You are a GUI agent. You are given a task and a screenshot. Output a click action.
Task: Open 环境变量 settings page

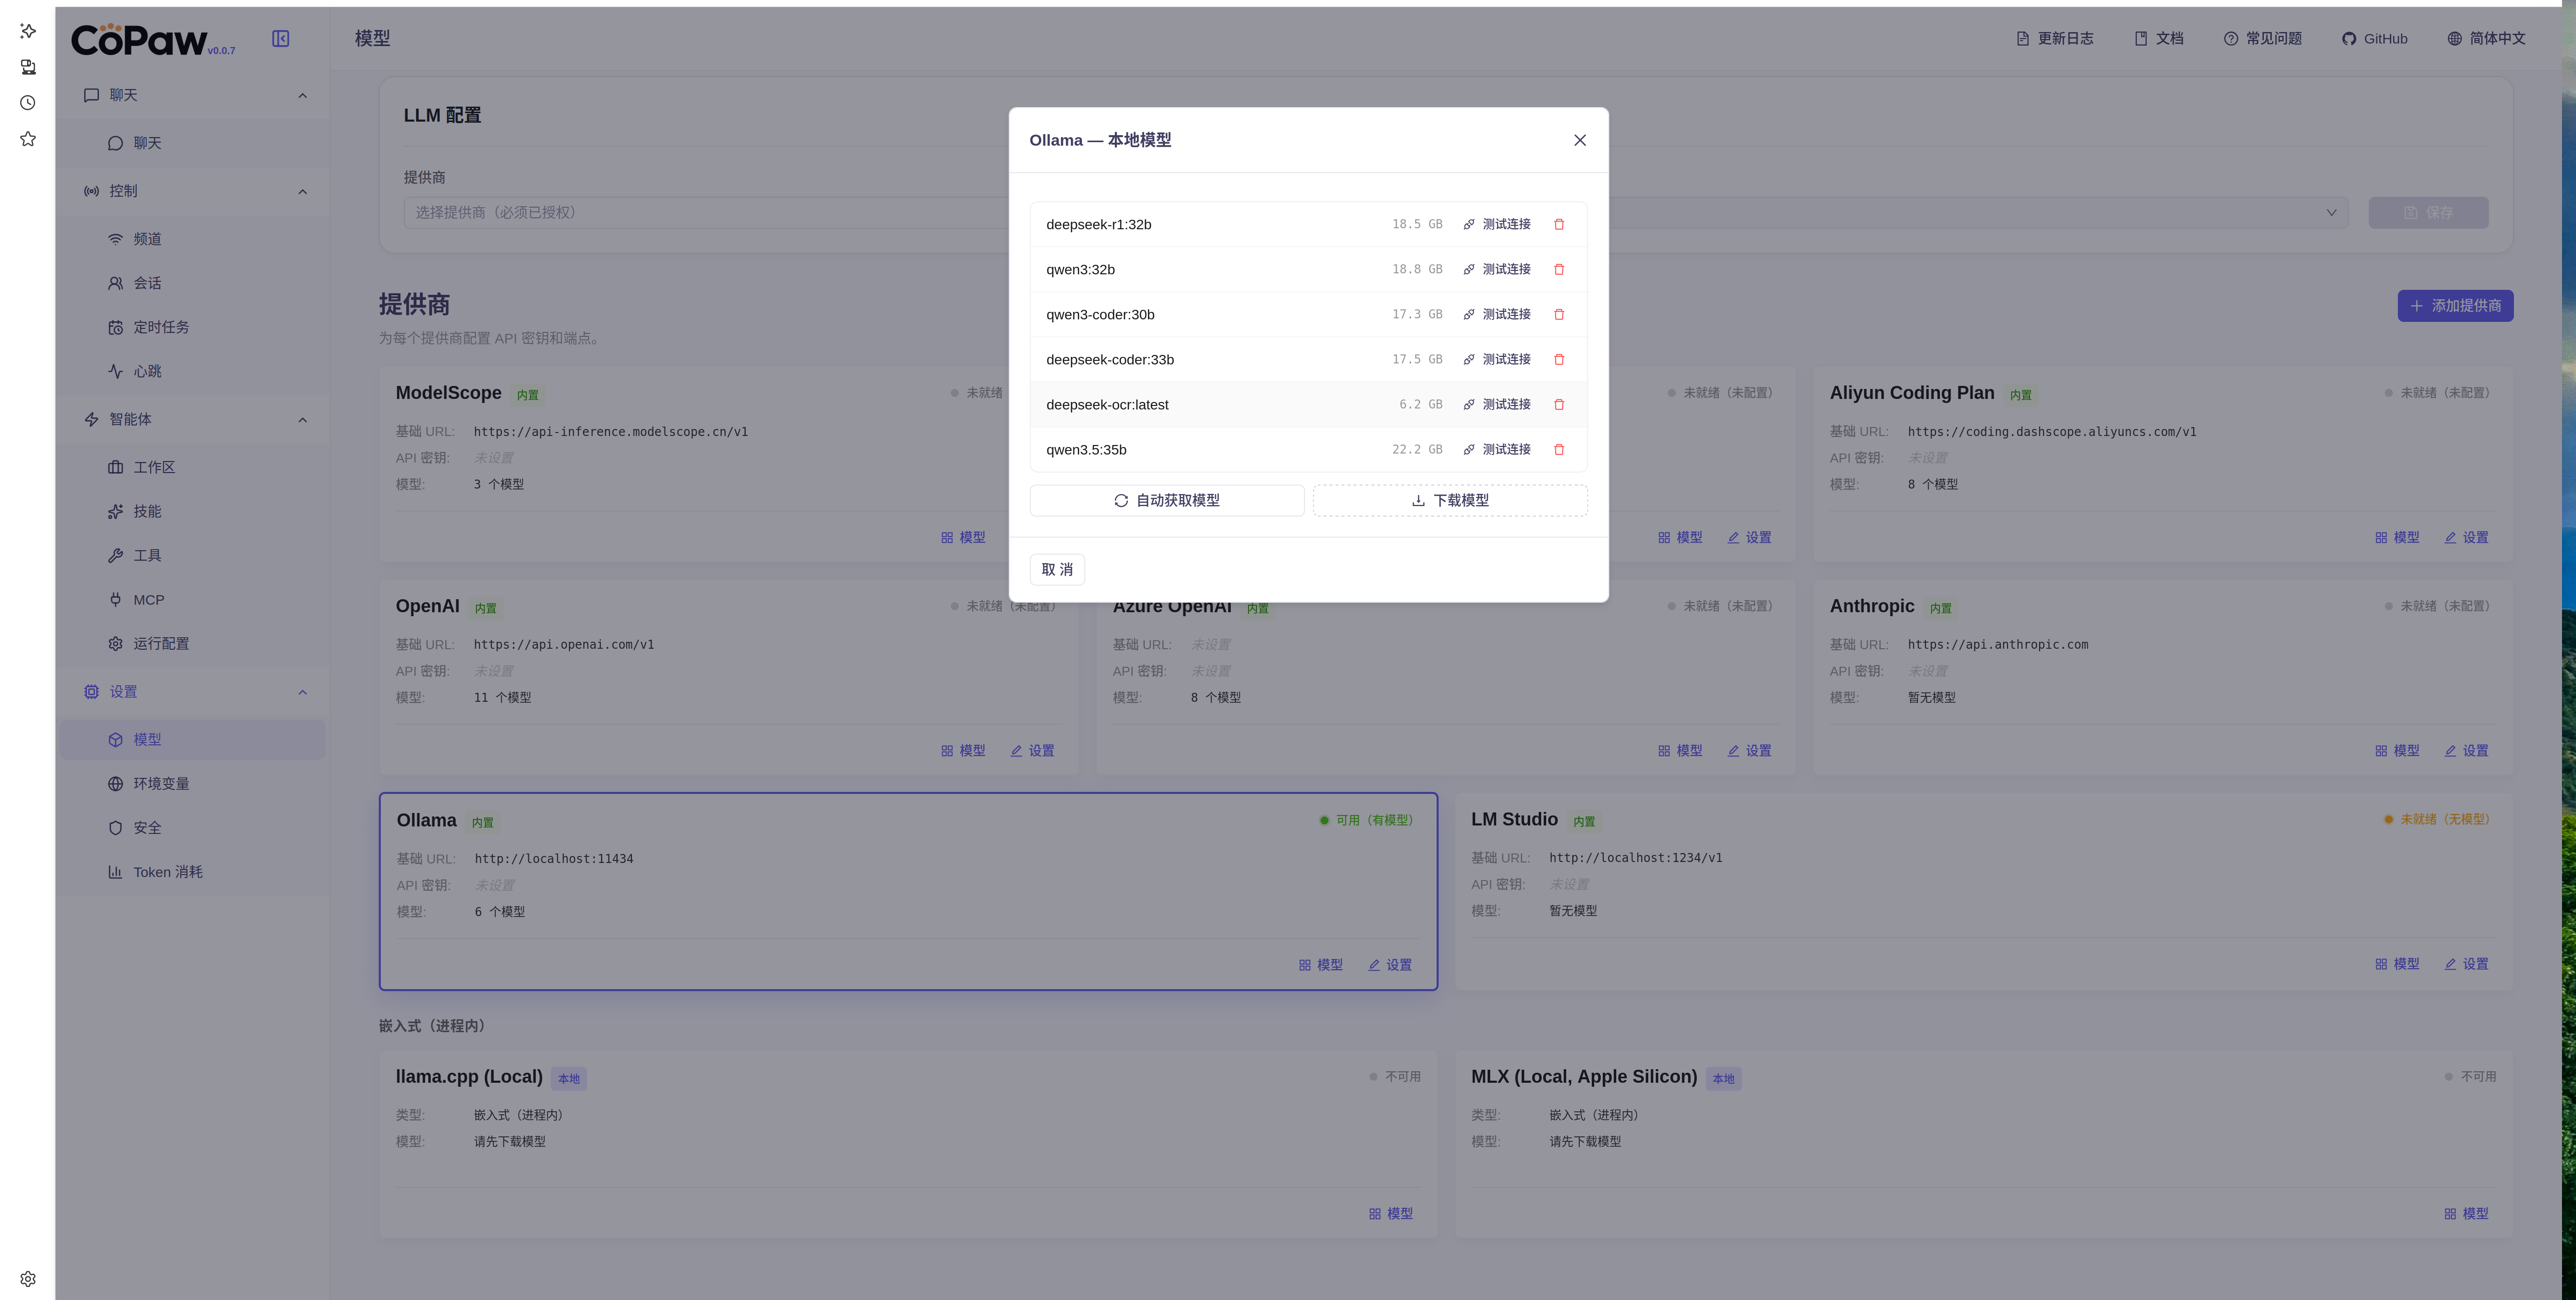(x=161, y=783)
